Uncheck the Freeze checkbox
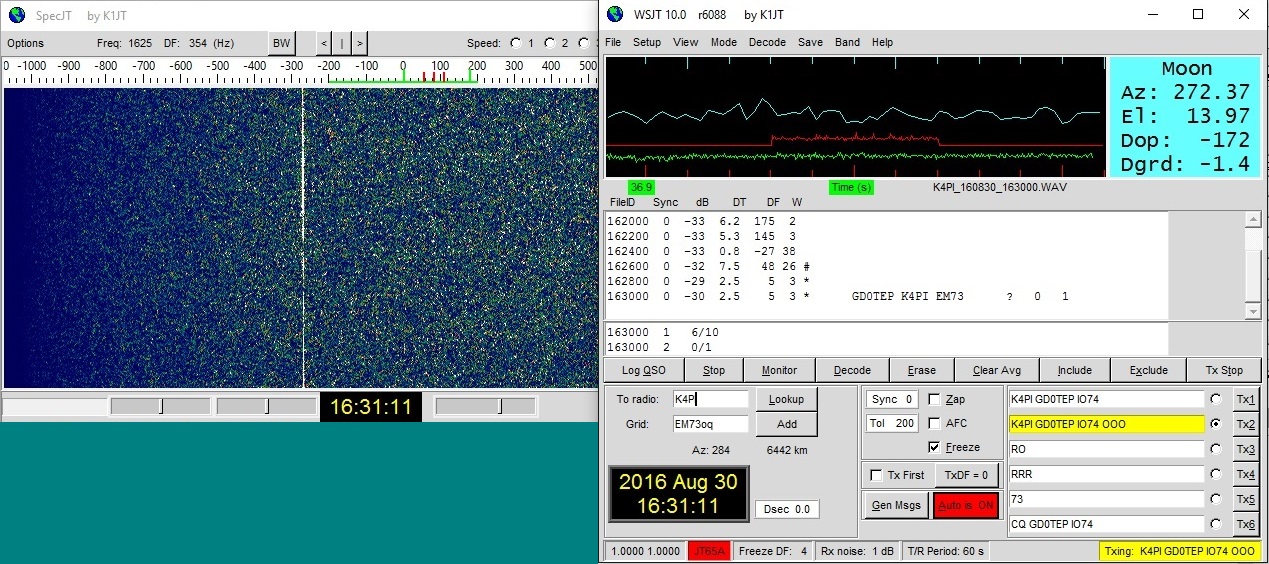 [934, 447]
